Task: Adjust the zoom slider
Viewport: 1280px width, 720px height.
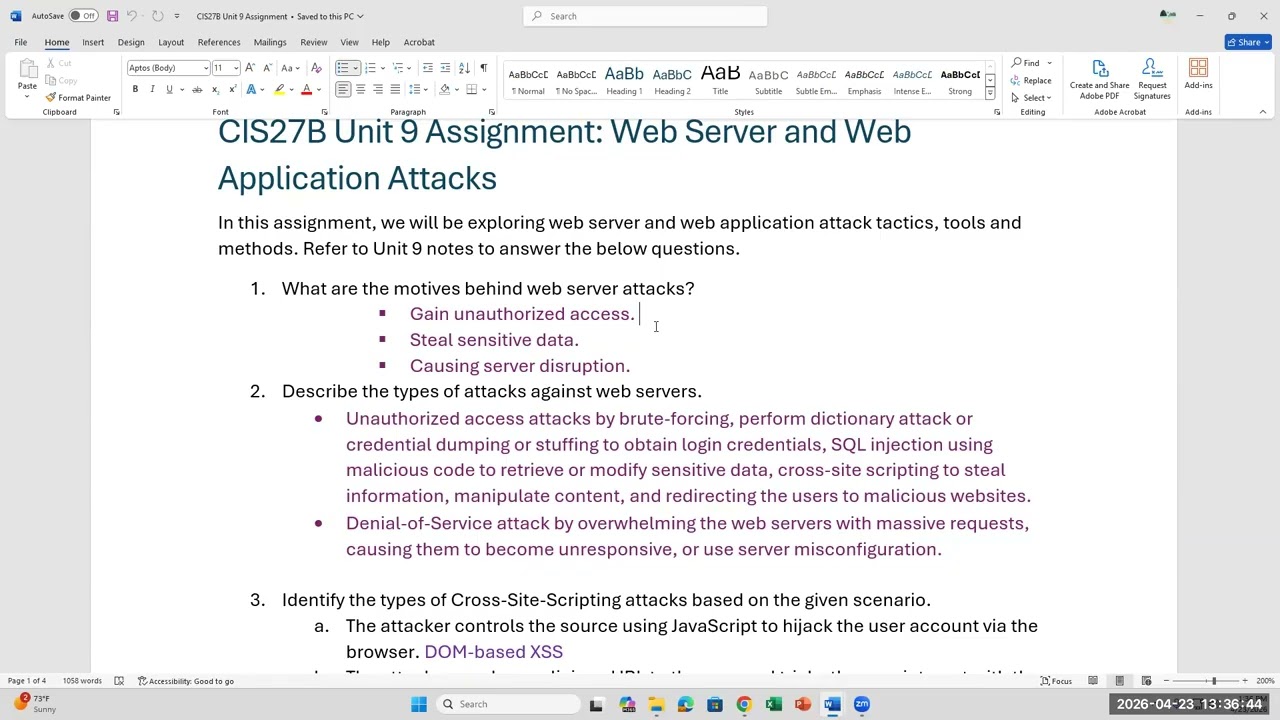Action: pos(1214,681)
